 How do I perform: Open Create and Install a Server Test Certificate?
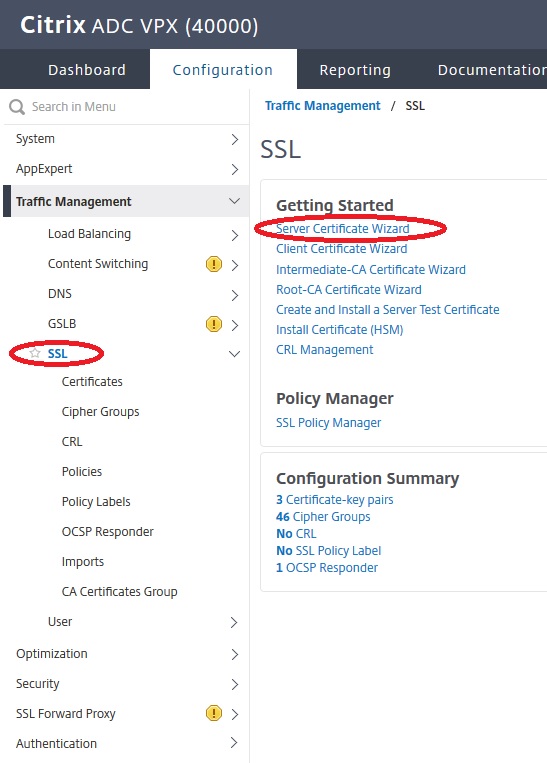tap(388, 309)
